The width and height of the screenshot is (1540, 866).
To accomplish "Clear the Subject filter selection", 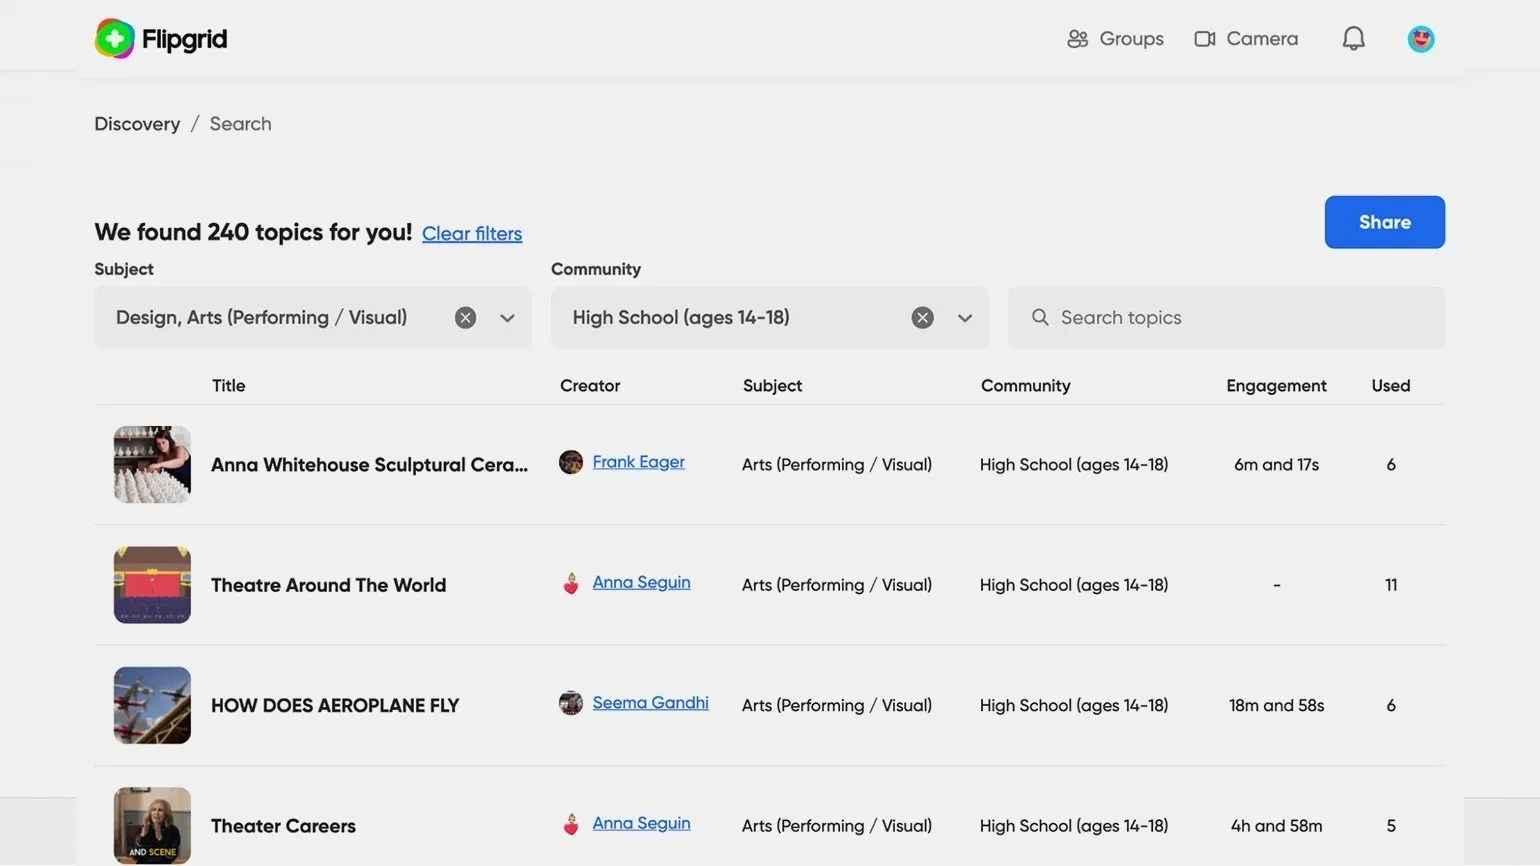I will (465, 318).
